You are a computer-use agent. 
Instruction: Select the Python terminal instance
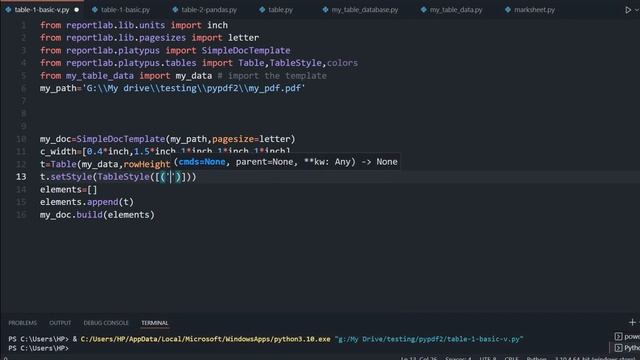click(627, 348)
